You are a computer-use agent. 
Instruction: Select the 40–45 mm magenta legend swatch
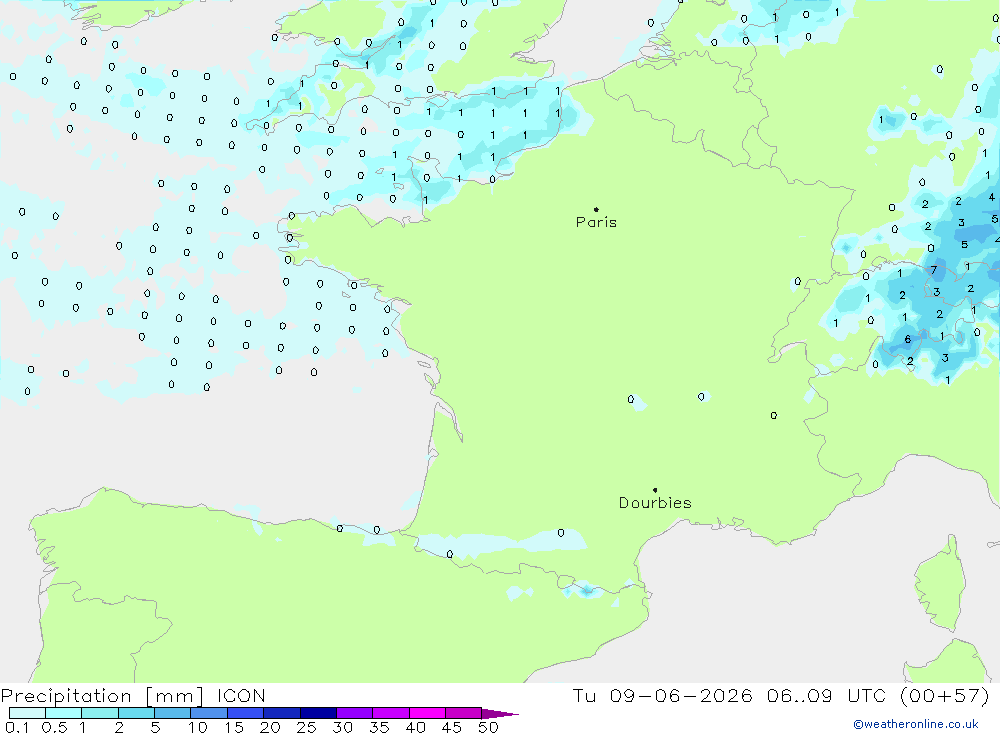427,713
